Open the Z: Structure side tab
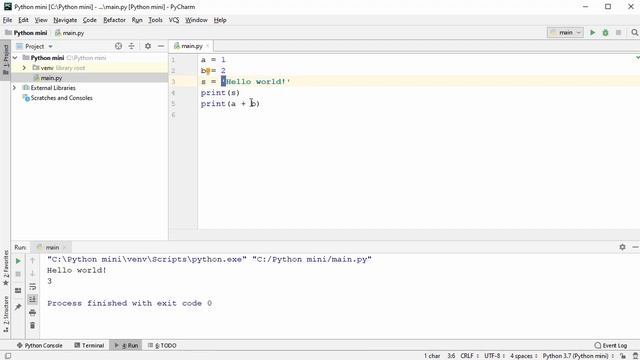640x360 pixels. 5,313
